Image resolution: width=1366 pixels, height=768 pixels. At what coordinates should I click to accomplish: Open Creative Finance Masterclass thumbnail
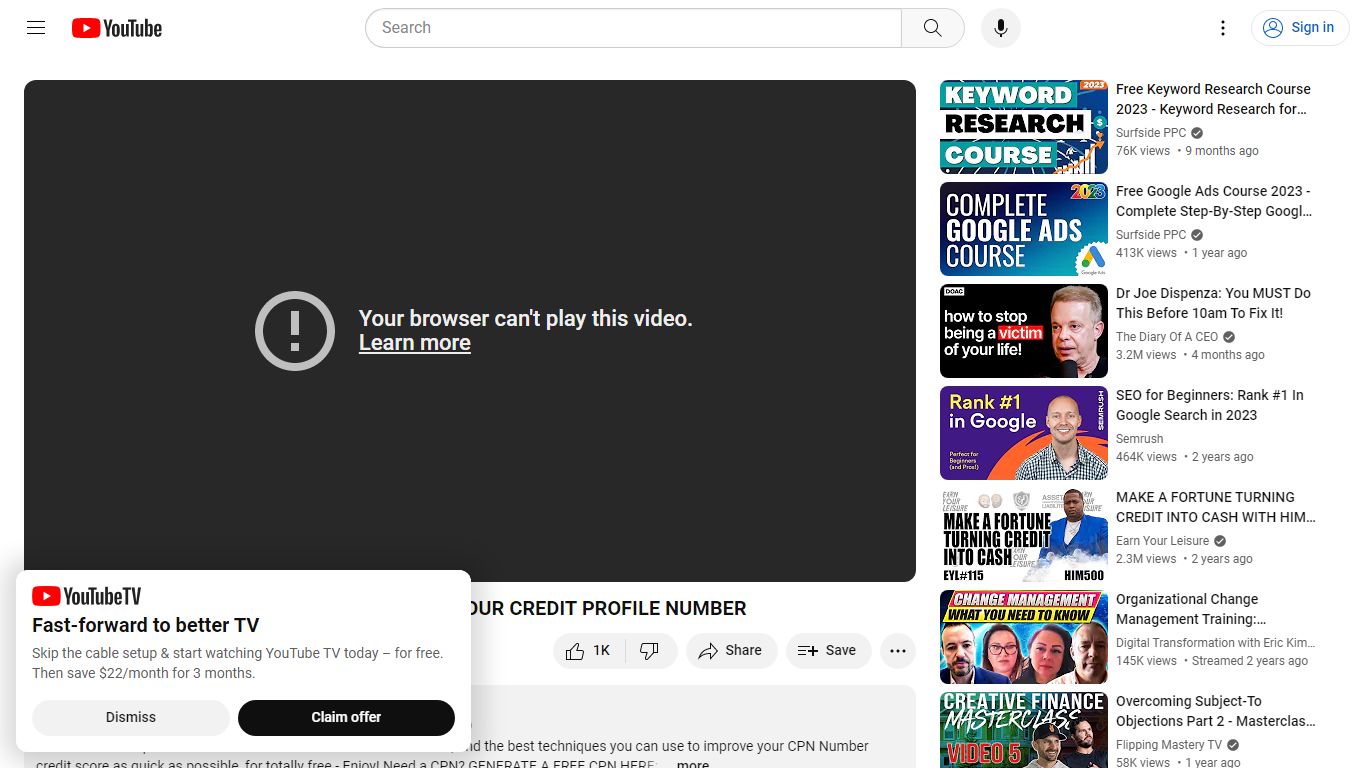point(1024,730)
